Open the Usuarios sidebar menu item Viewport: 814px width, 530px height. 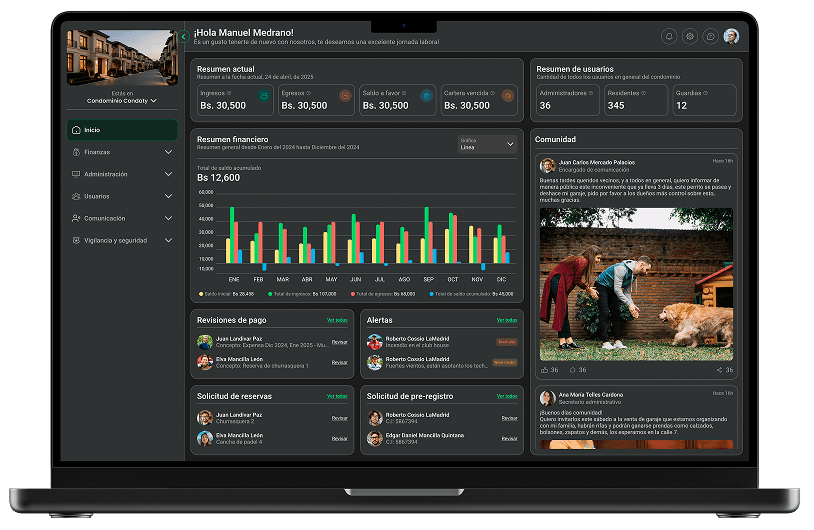point(122,196)
